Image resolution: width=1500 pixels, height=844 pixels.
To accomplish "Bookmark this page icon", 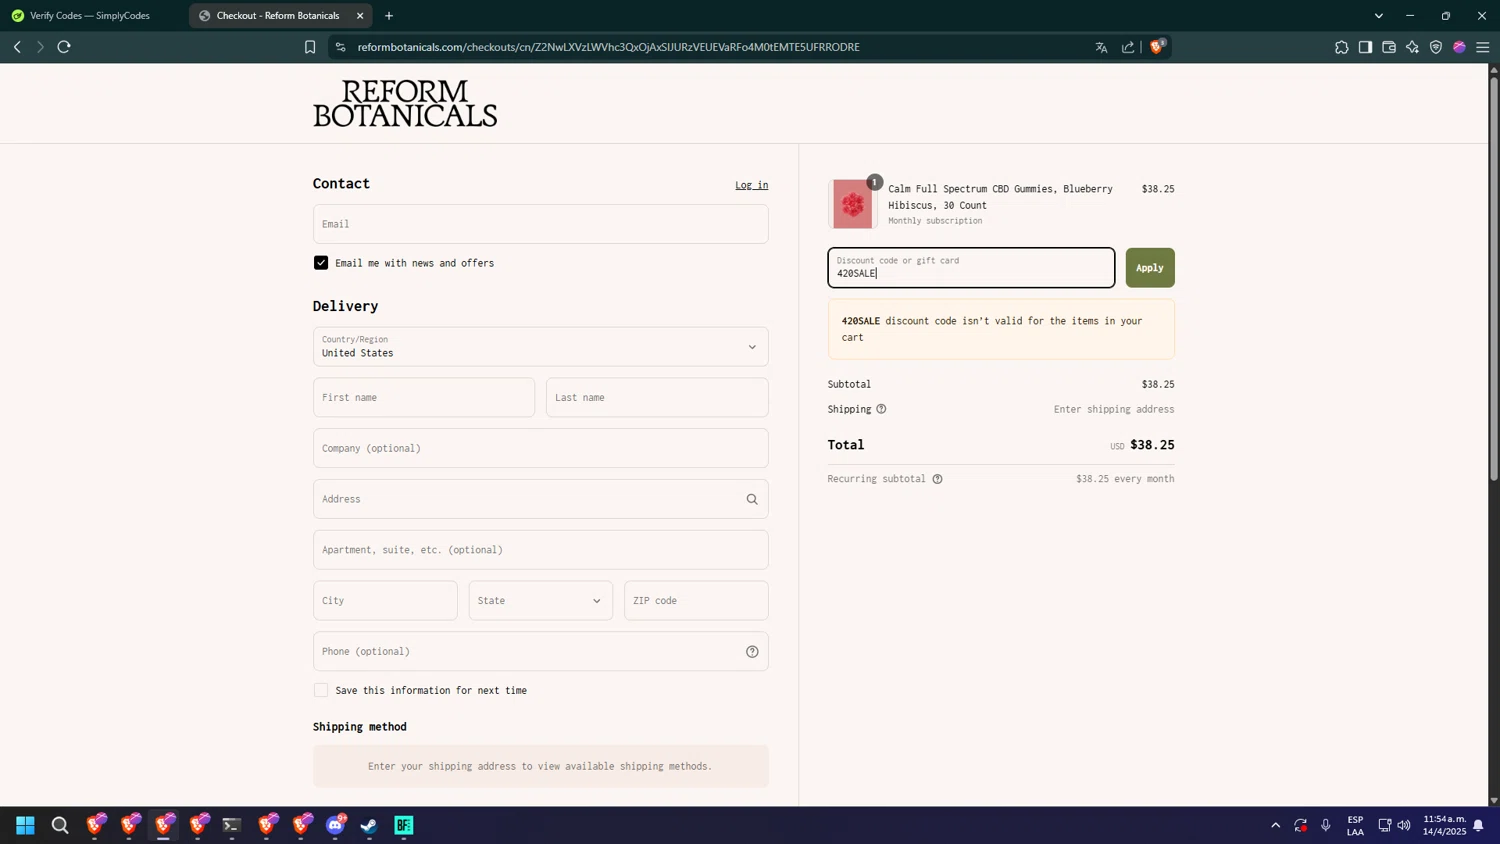I will click(x=310, y=47).
